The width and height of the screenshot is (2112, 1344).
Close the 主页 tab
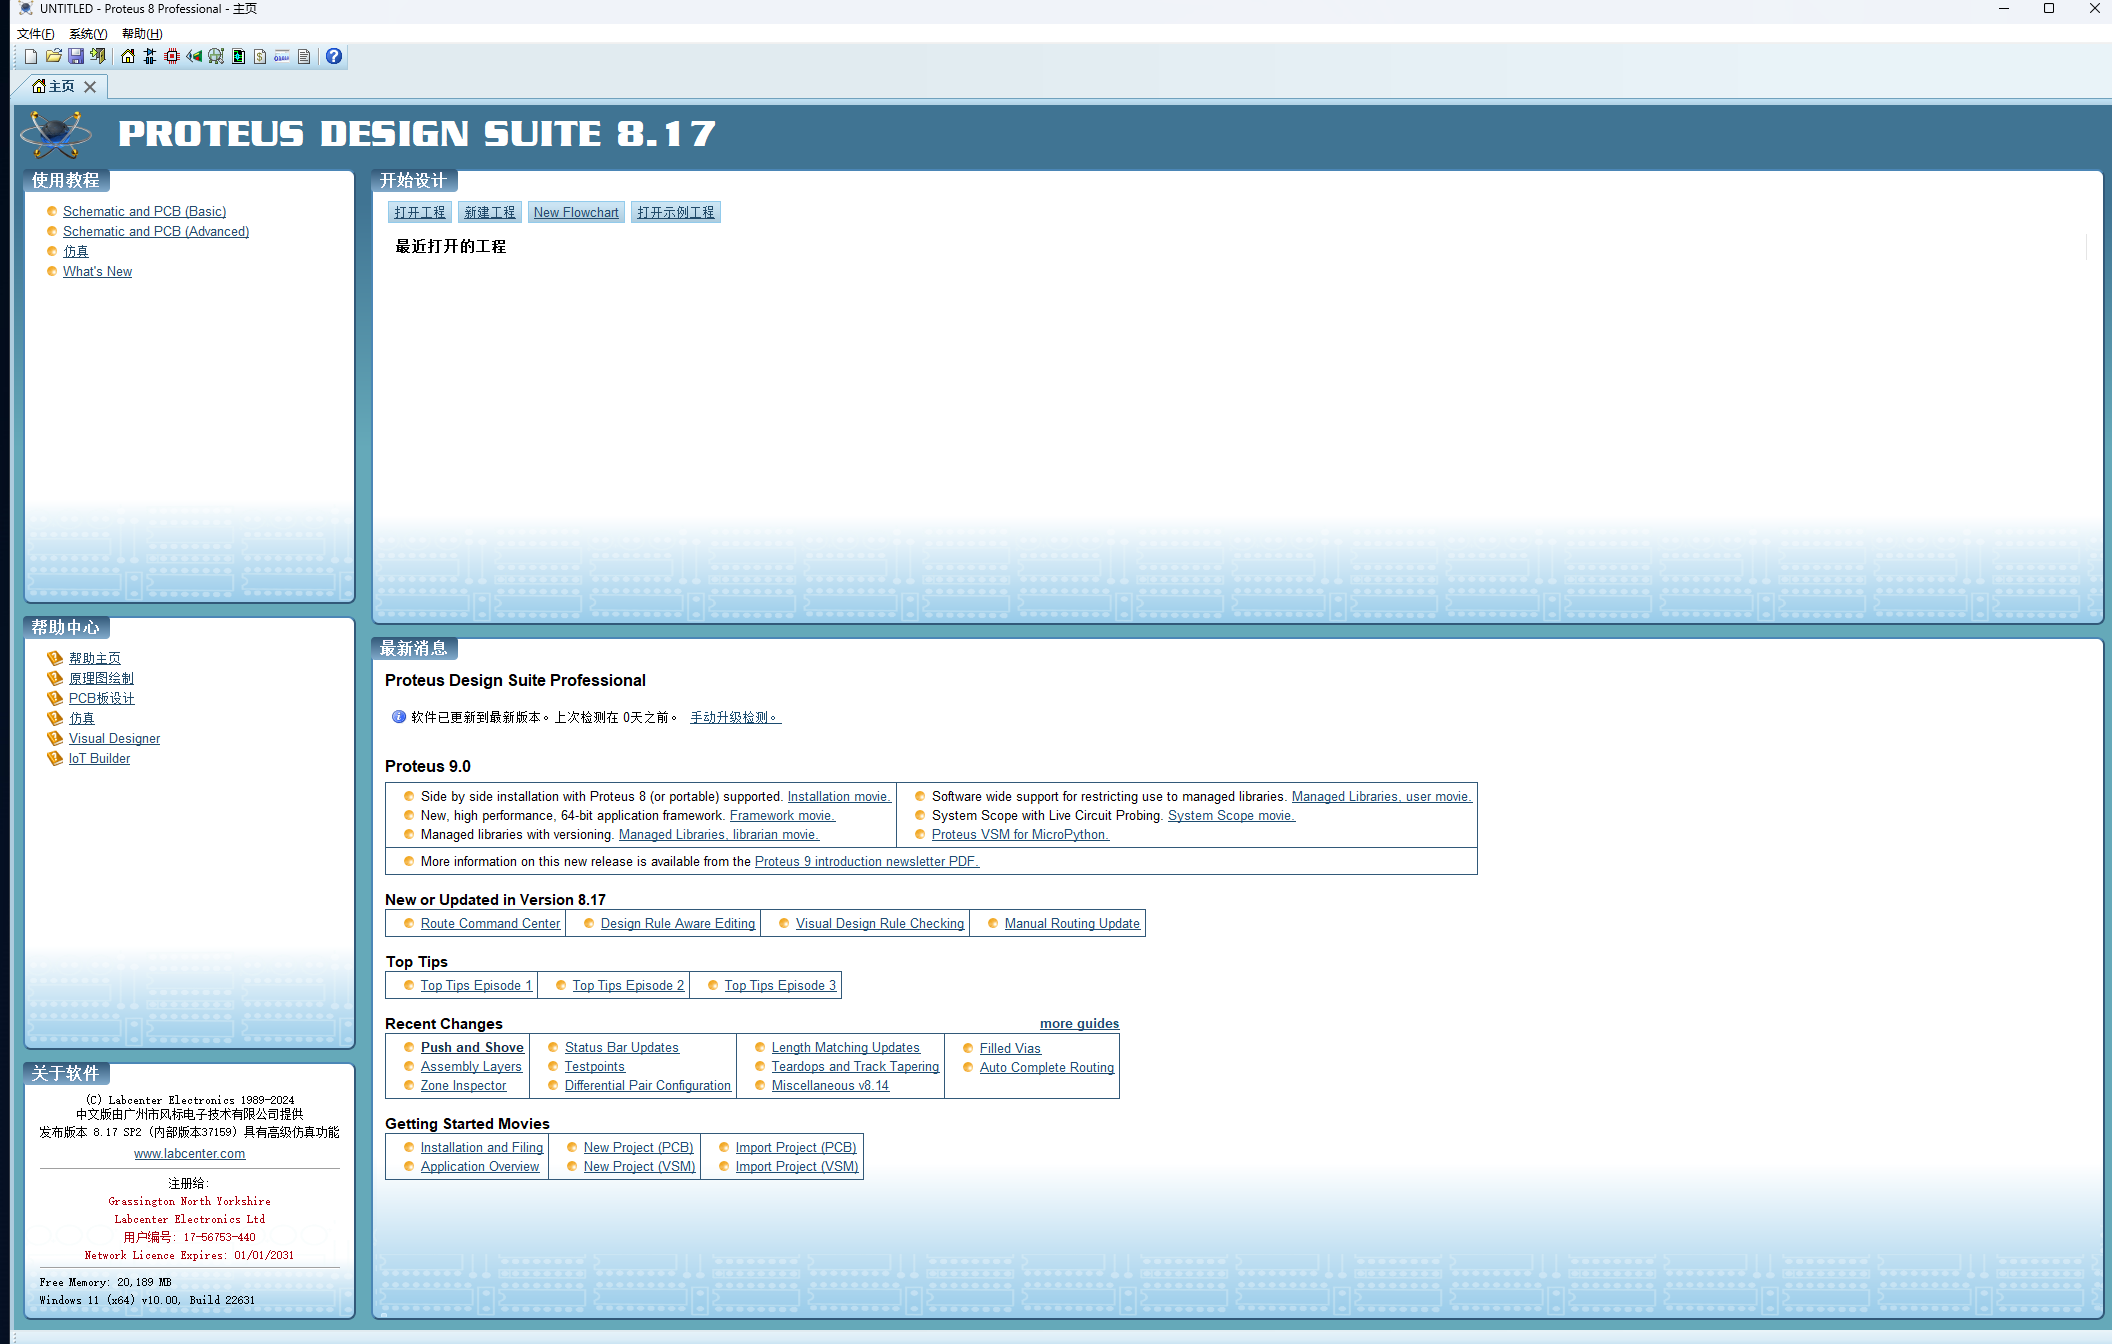point(90,87)
